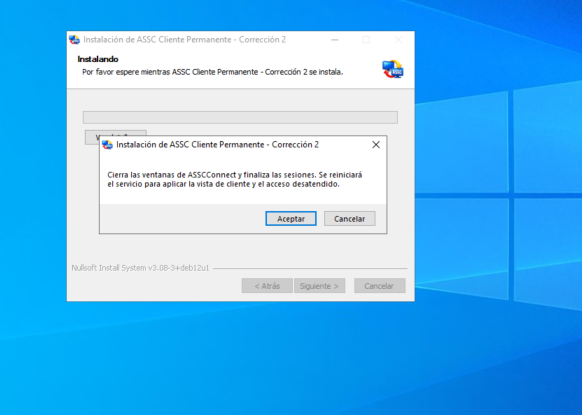Click the installer's bottom Cancelar button
The width and height of the screenshot is (582, 415).
[x=379, y=286]
